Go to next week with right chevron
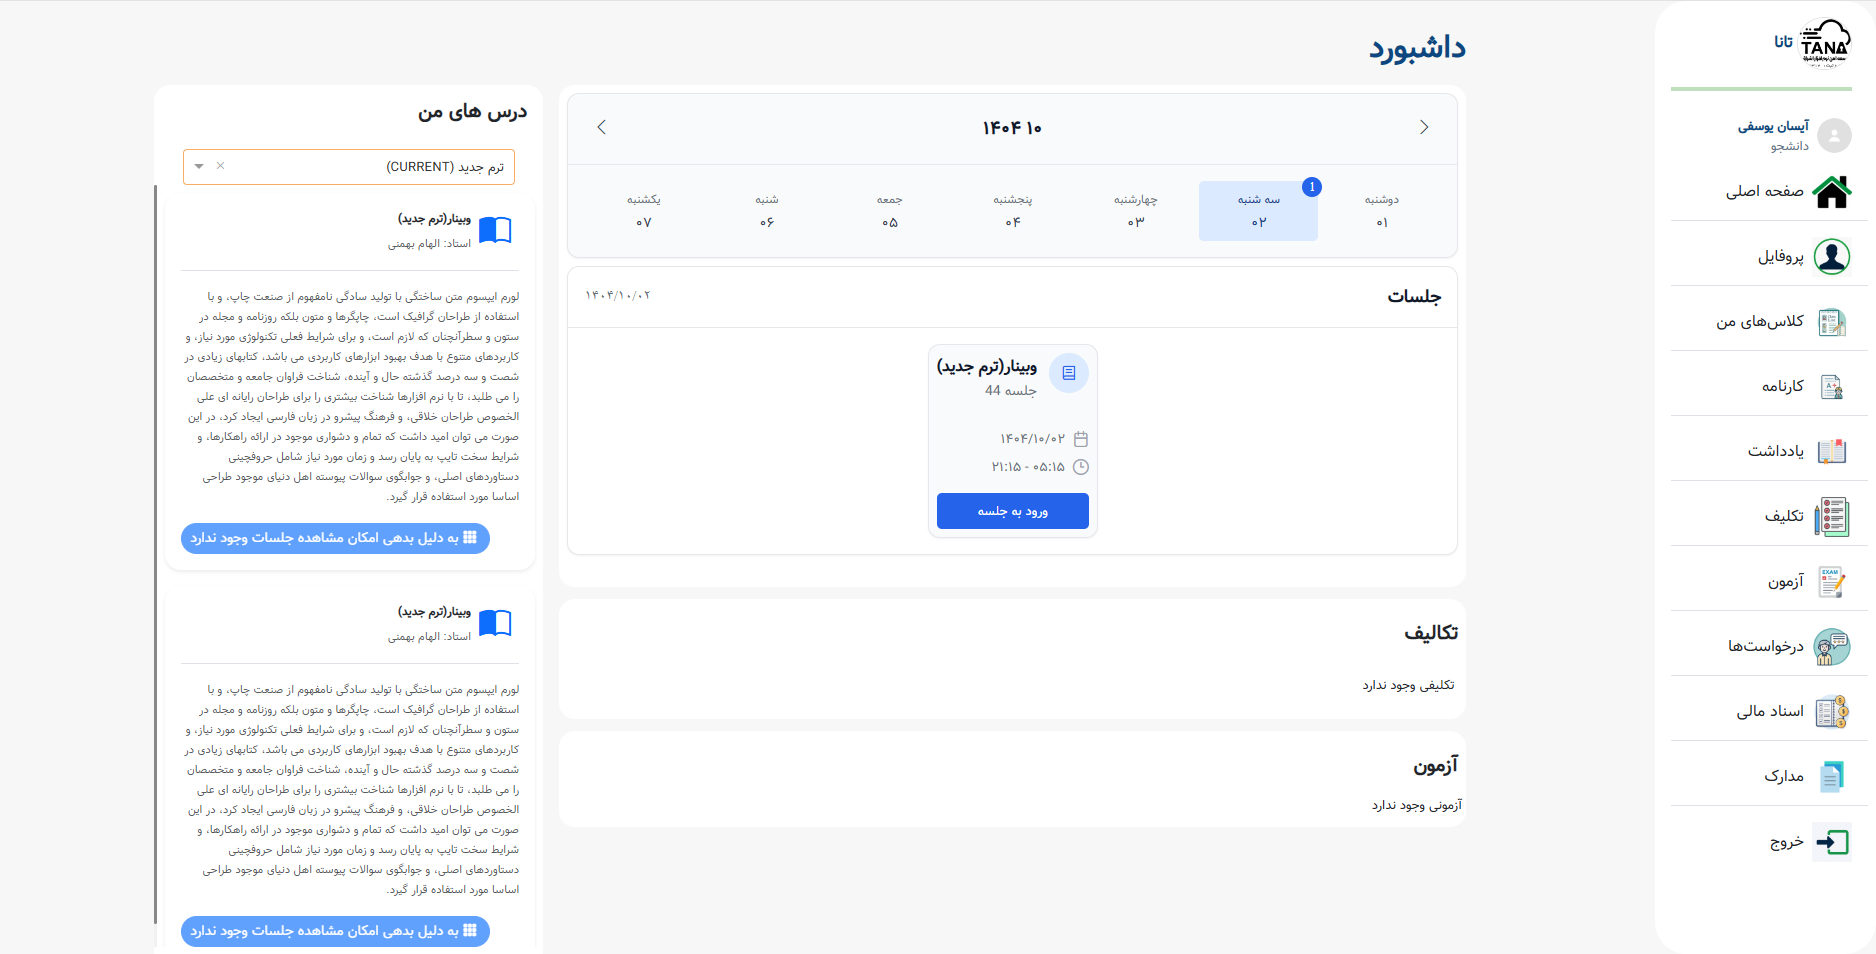The width and height of the screenshot is (1876, 954). coord(1423,127)
